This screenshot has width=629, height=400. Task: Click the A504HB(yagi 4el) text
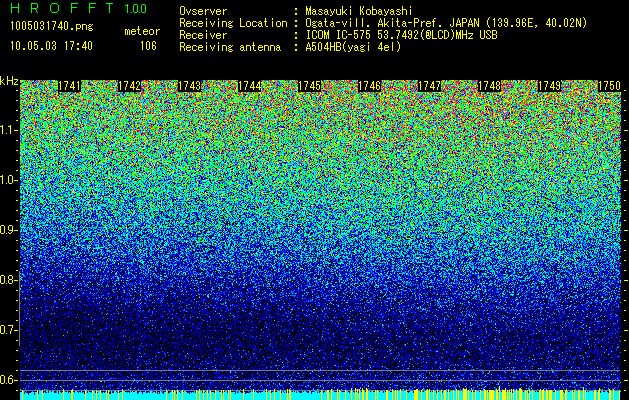[353, 47]
